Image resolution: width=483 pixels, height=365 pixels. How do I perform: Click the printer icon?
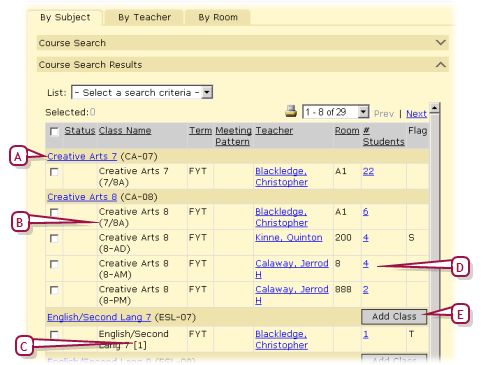click(291, 111)
